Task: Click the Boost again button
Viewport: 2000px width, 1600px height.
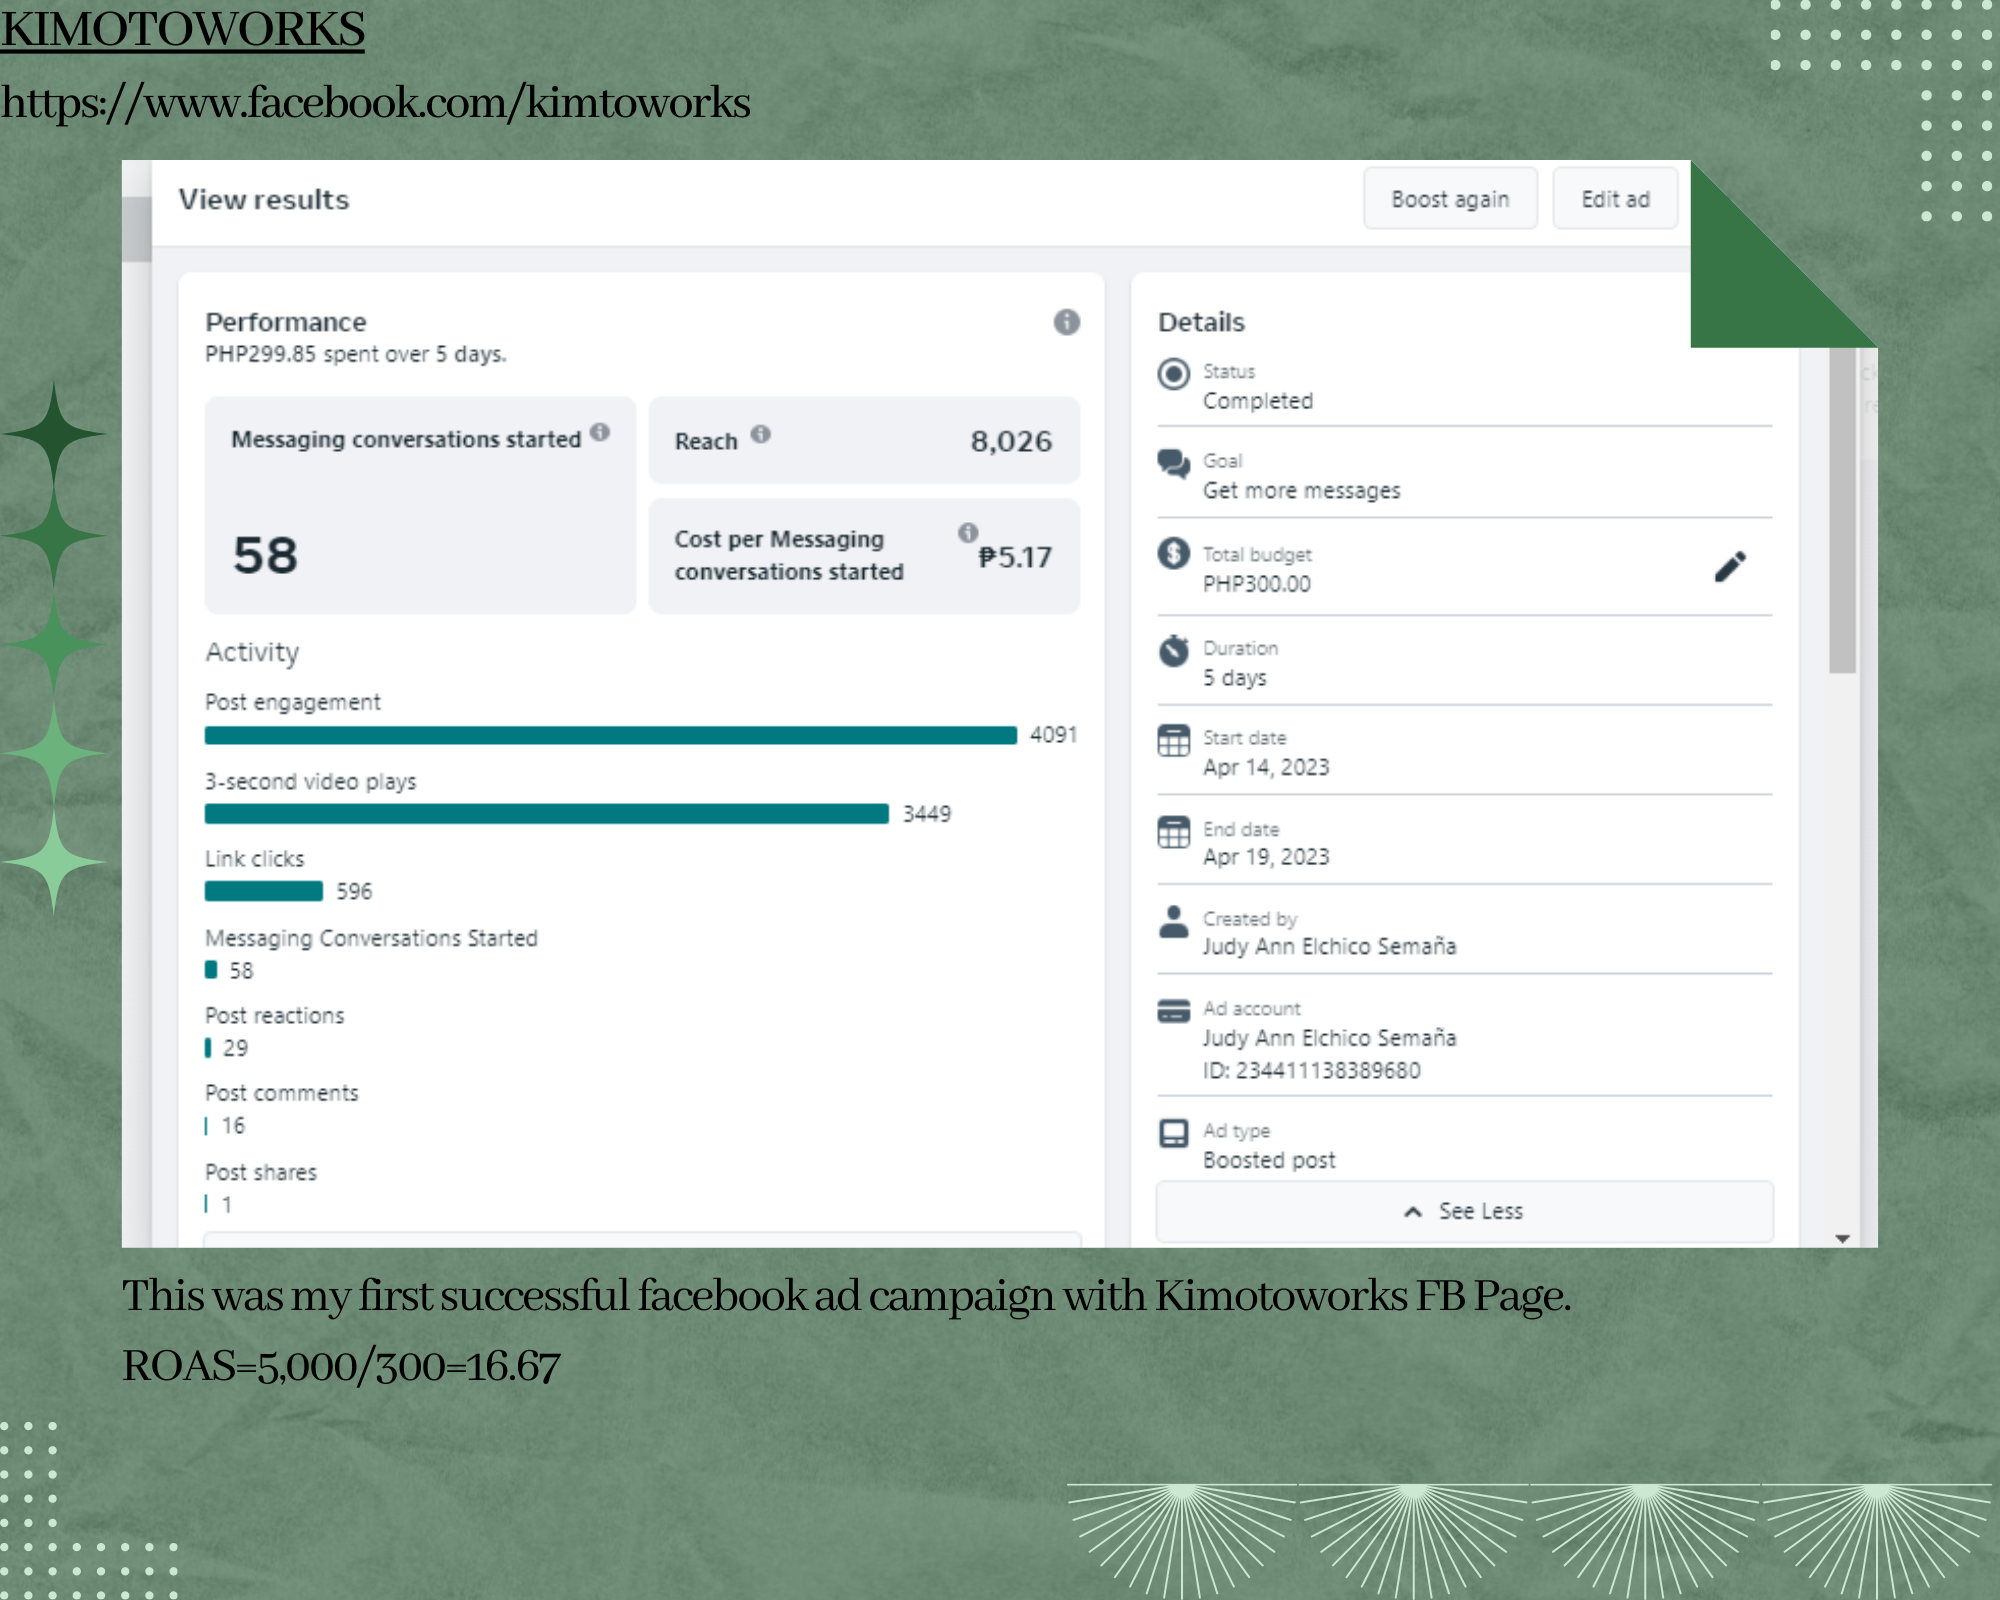Action: tap(1450, 199)
